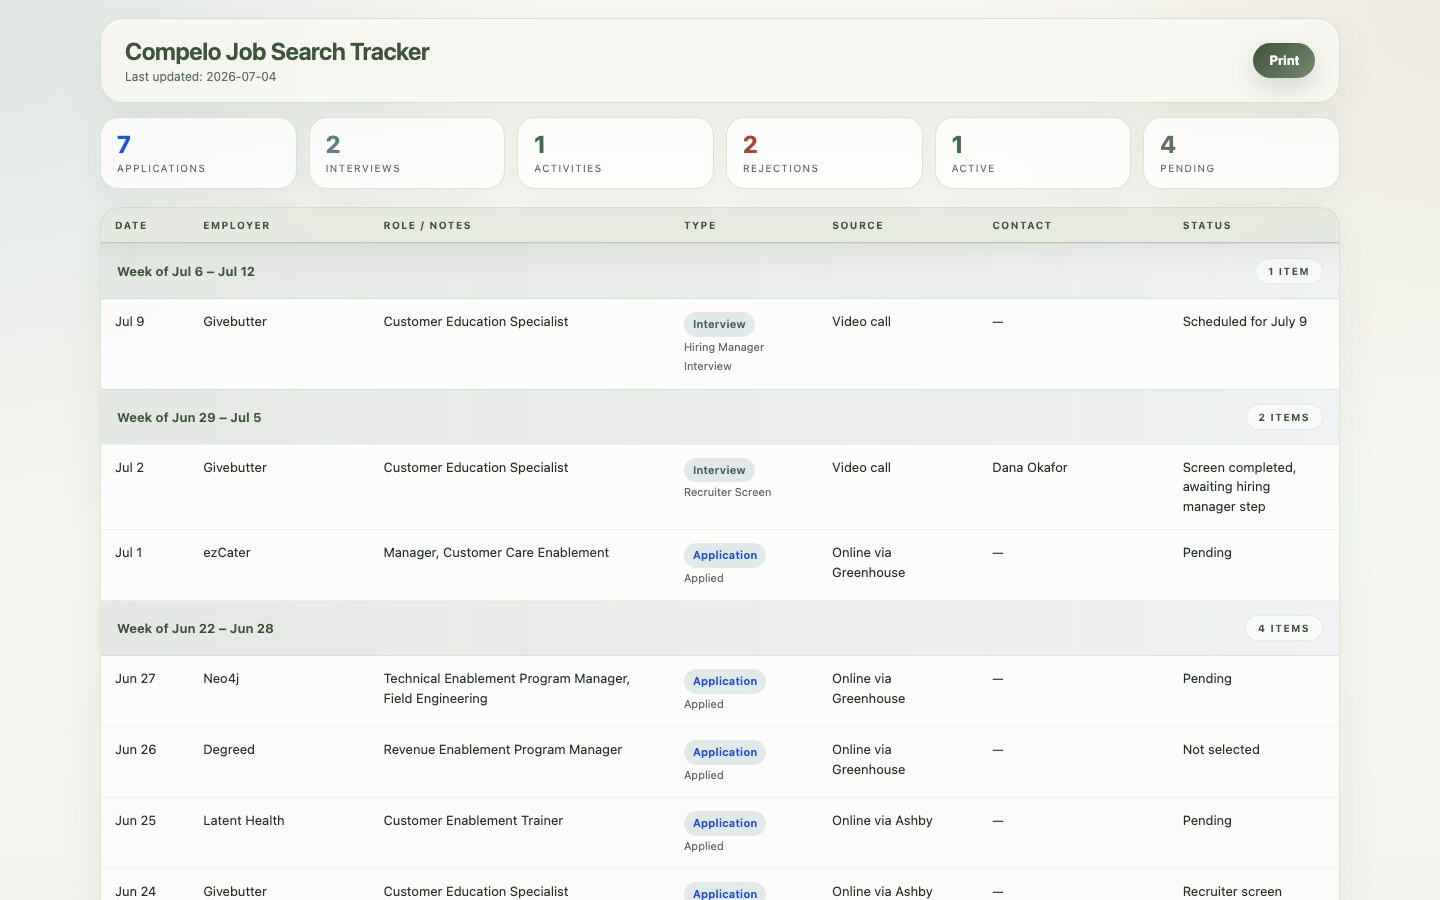Screen dimensions: 1440x900
Task: Open the Activities stat card
Action: coord(615,153)
